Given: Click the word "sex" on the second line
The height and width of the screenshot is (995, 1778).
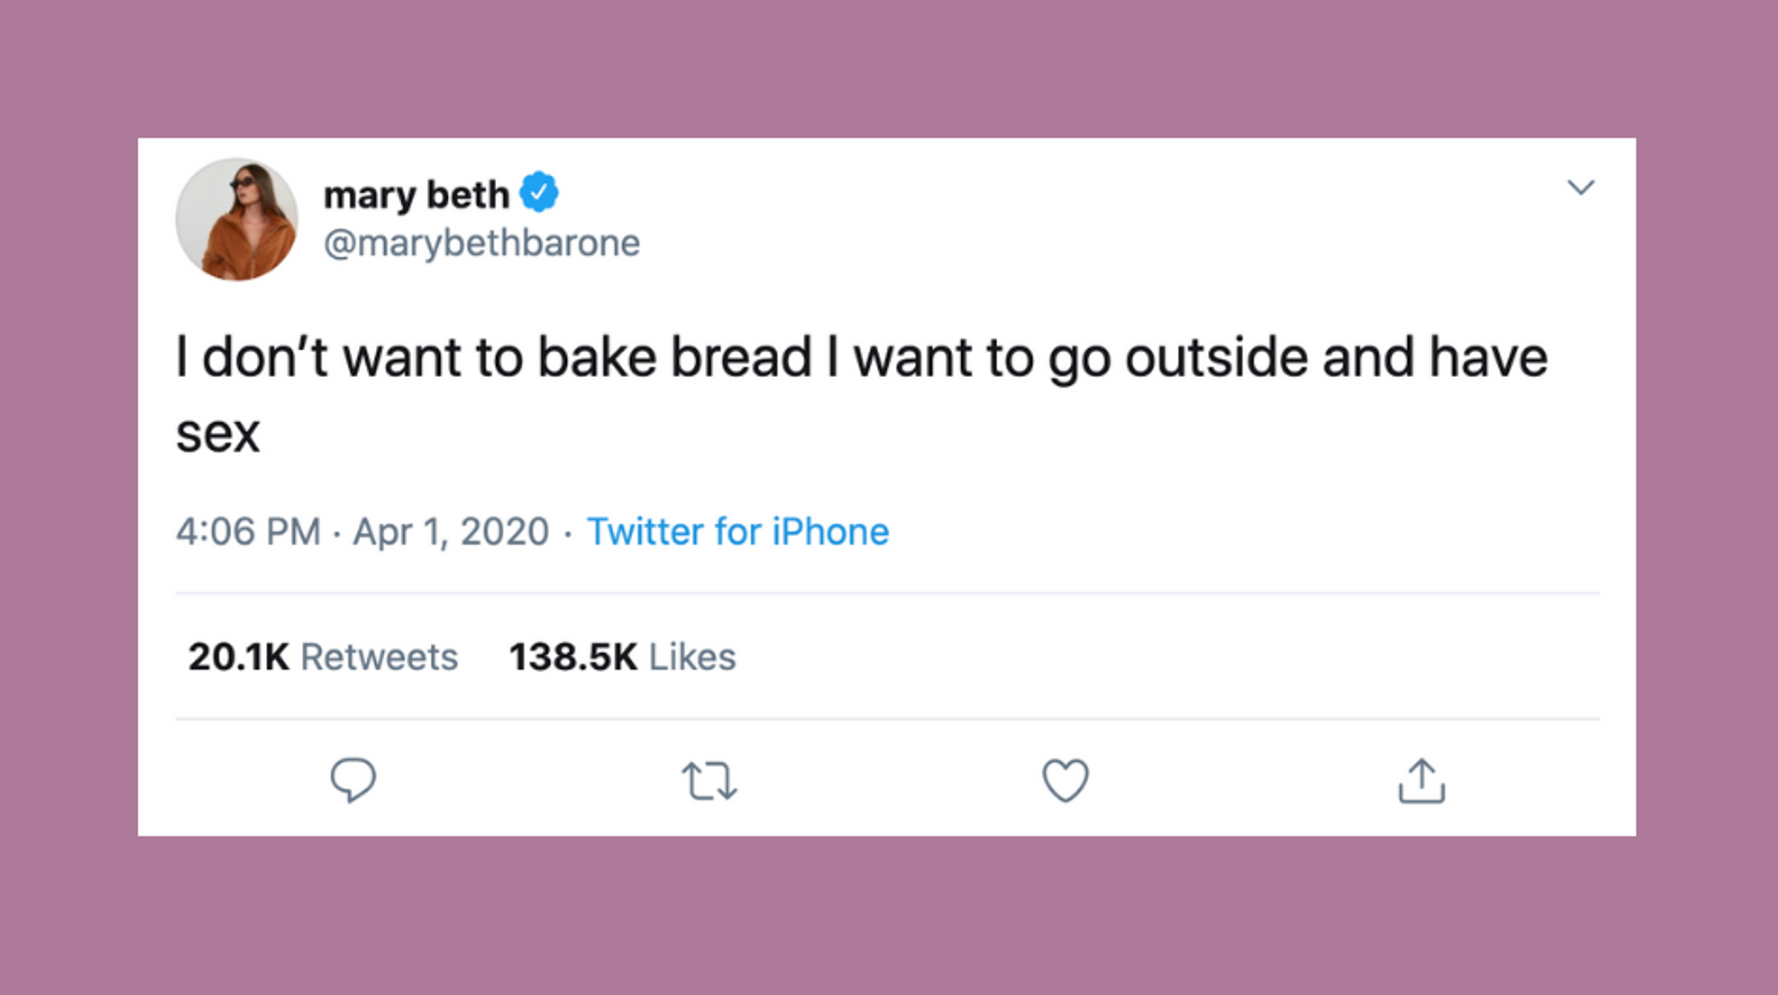Looking at the screenshot, I should 218,434.
